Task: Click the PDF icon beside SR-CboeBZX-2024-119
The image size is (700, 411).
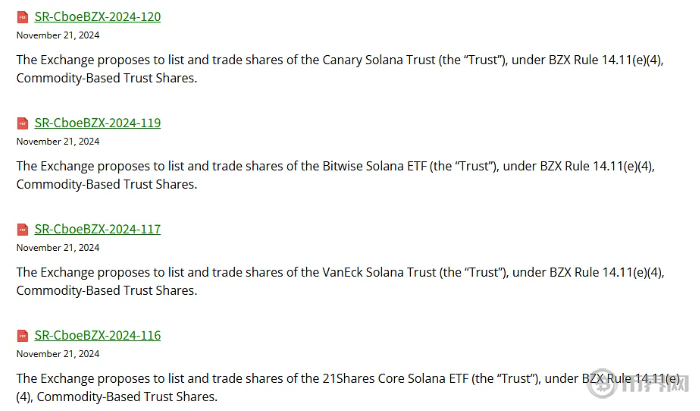Action: tap(22, 123)
